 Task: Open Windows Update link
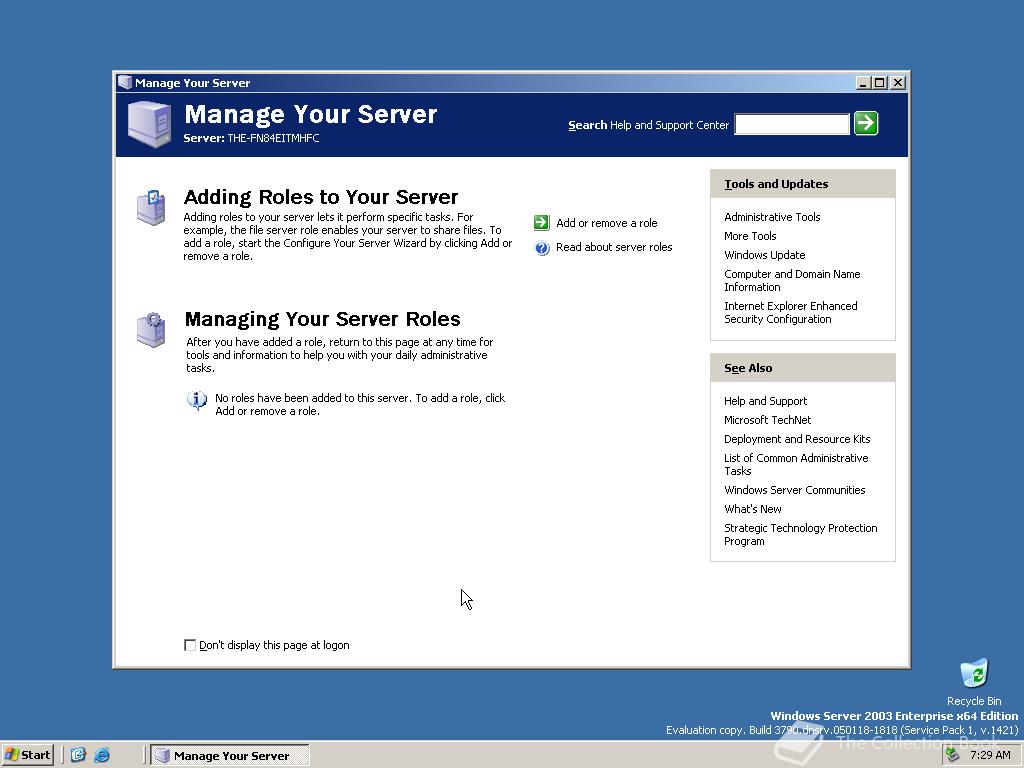click(764, 255)
